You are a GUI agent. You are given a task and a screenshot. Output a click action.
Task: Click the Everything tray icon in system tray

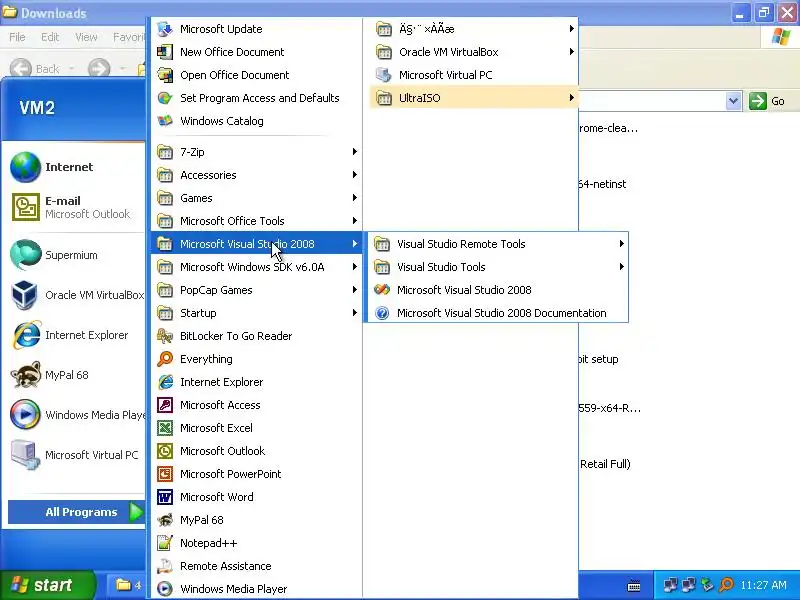[x=726, y=585]
